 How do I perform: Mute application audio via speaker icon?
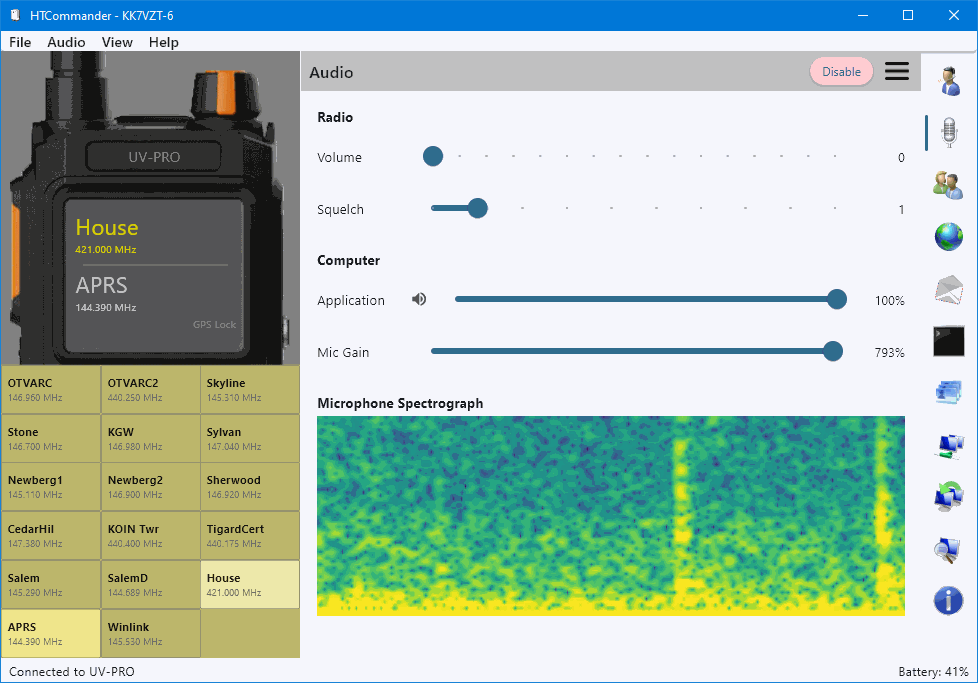pos(419,299)
